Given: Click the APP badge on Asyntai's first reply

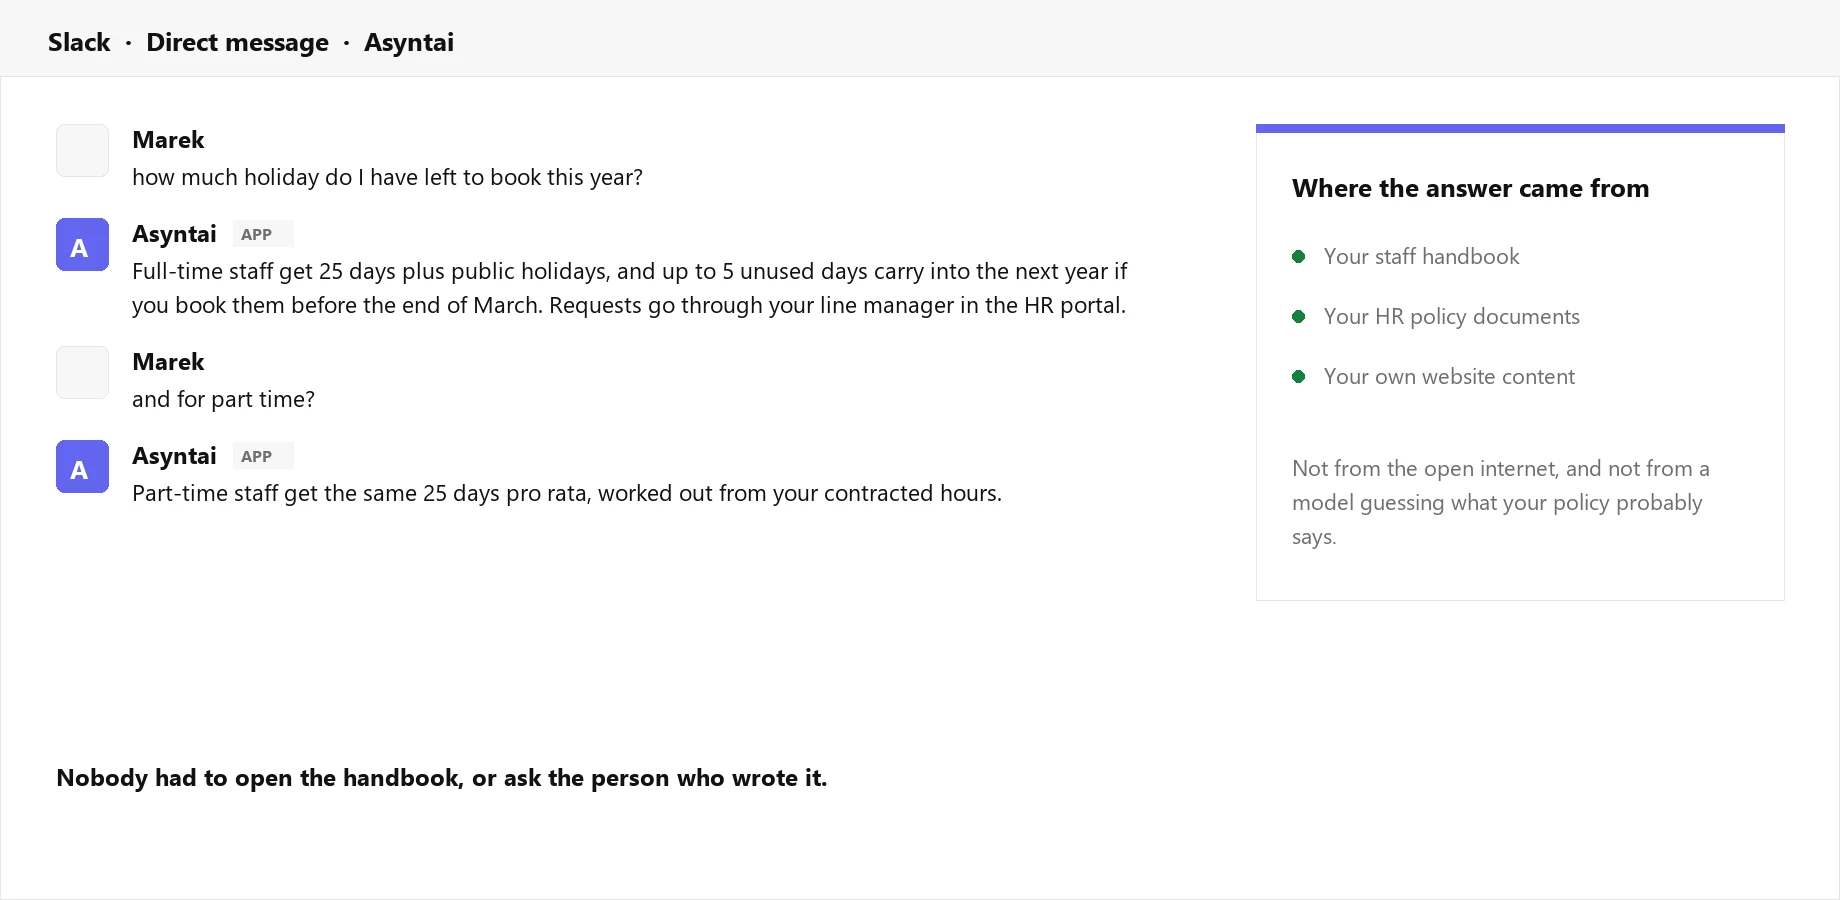Looking at the screenshot, I should pyautogui.click(x=263, y=234).
